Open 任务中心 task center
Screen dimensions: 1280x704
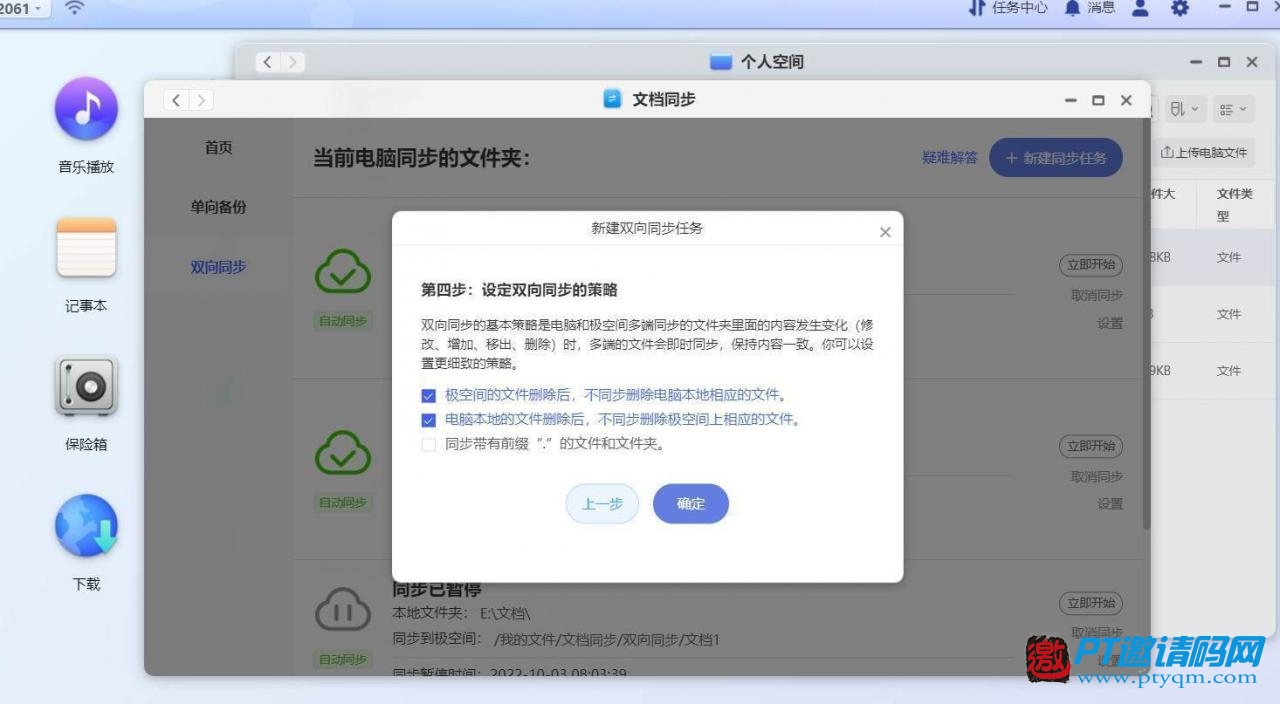point(1008,8)
